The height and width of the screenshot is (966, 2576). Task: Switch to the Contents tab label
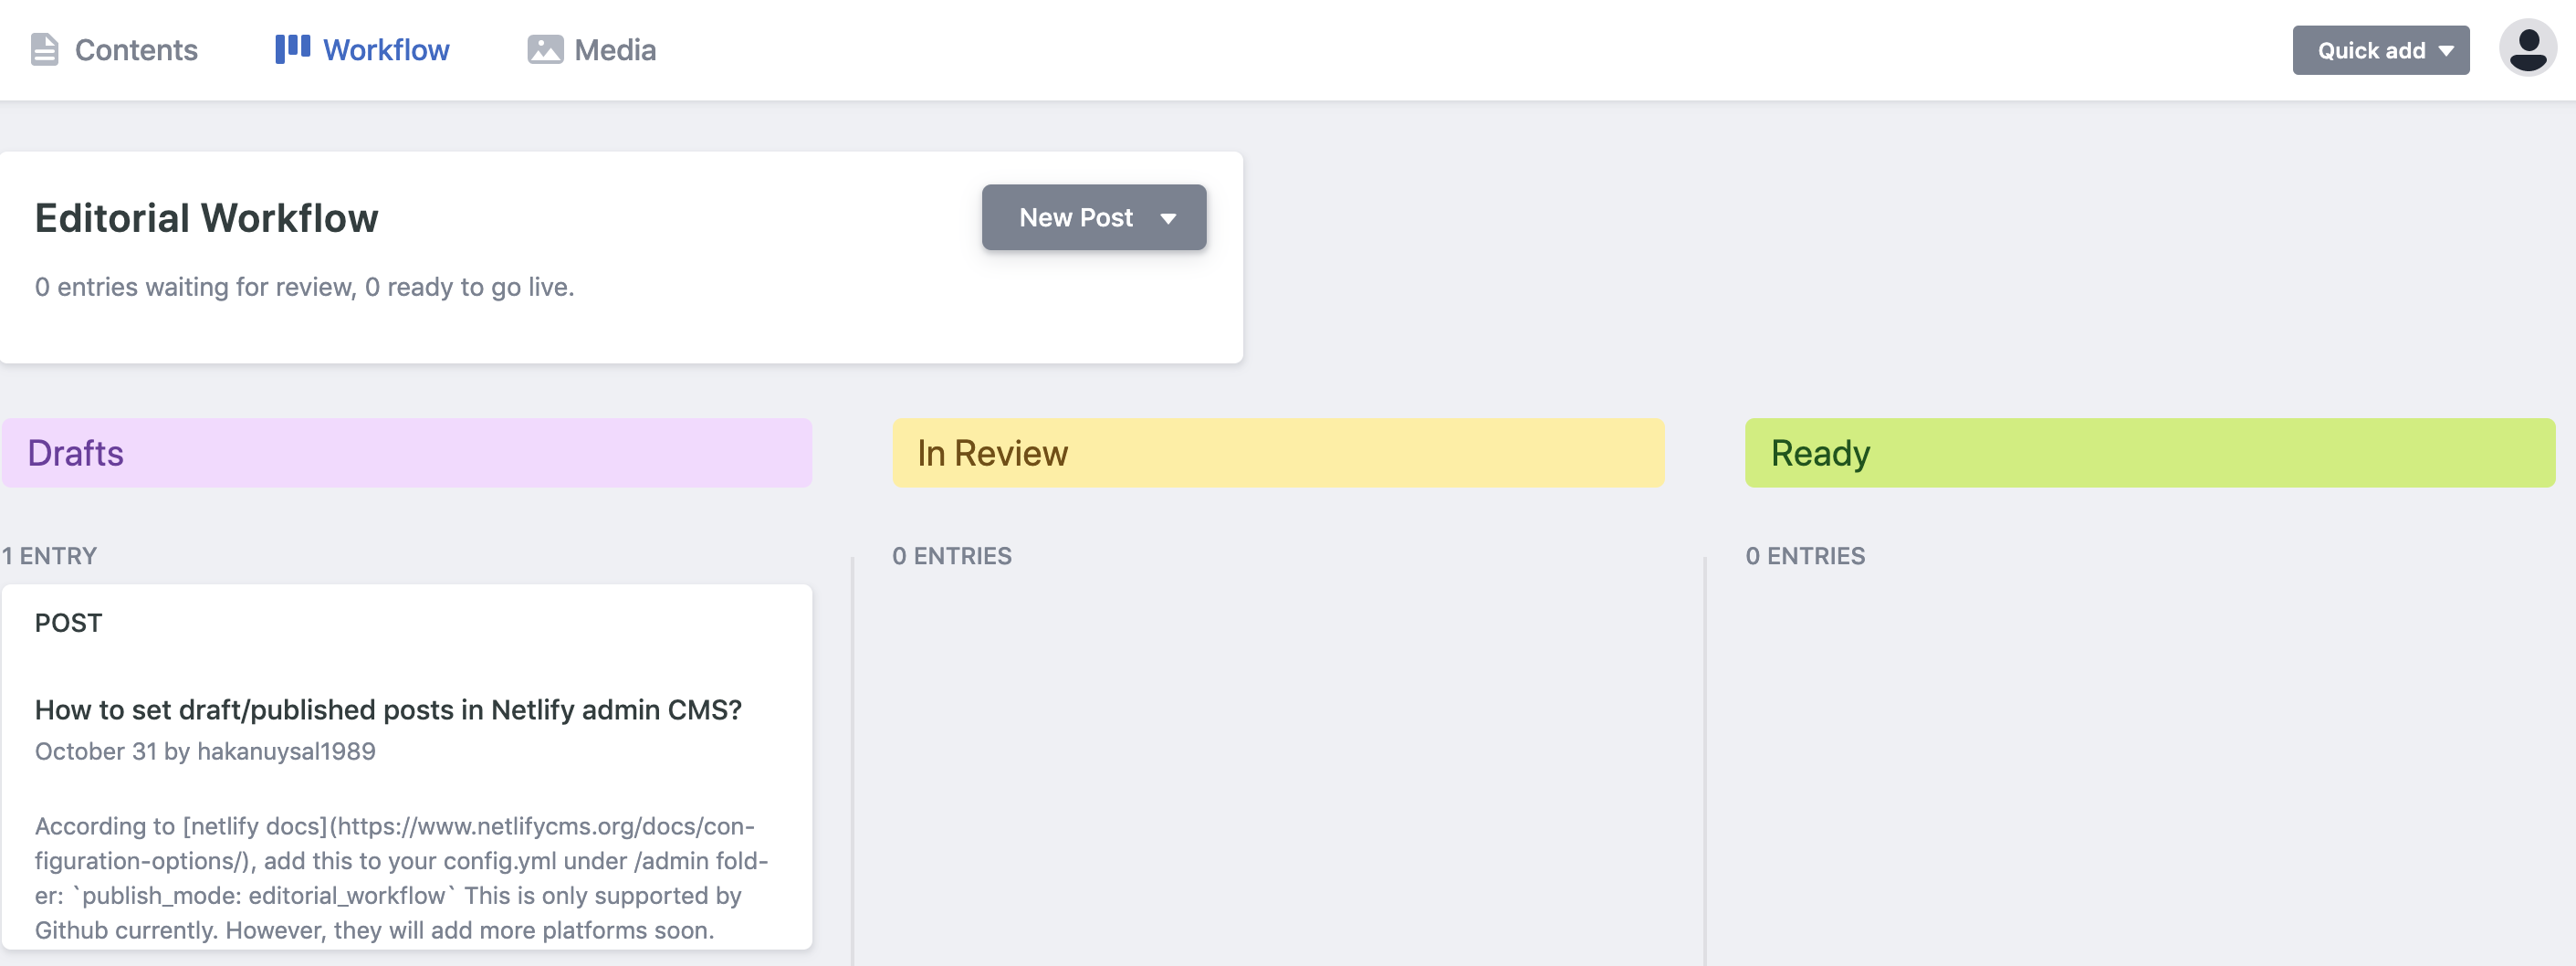coord(136,50)
